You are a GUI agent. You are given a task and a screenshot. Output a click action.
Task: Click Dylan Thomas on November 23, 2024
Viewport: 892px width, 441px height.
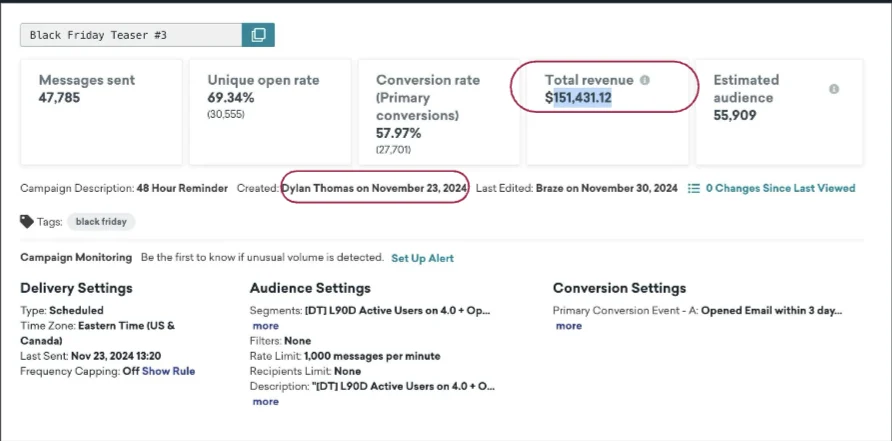click(375, 188)
